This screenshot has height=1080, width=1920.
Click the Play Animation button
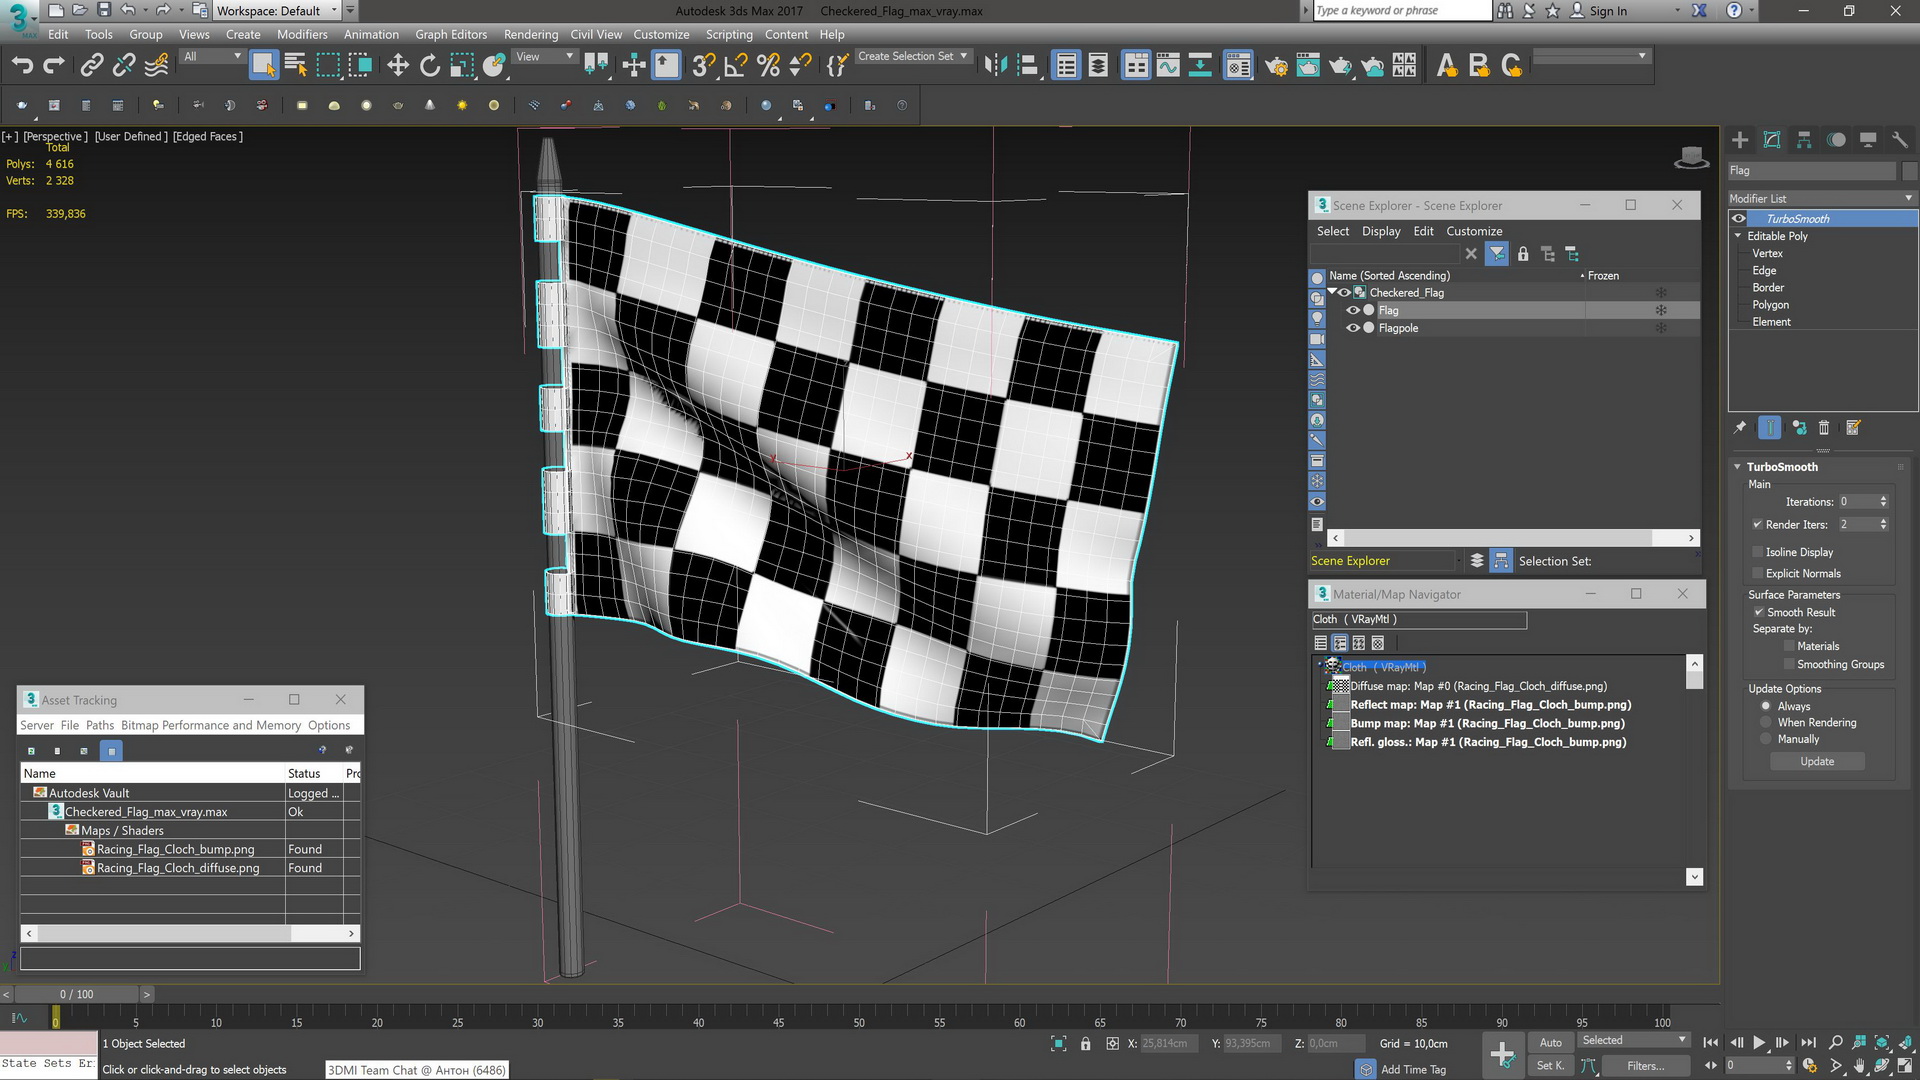tap(1759, 1042)
